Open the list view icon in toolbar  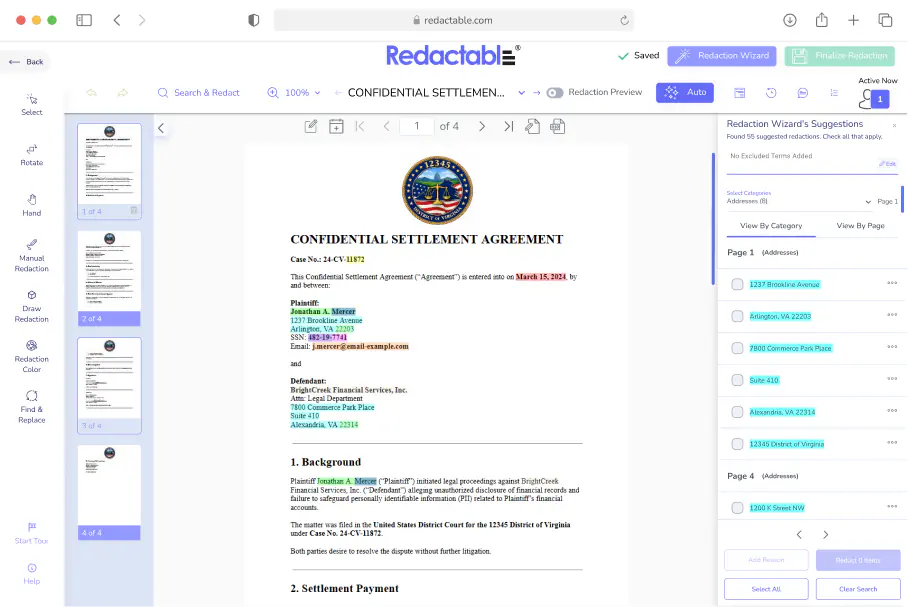point(834,93)
